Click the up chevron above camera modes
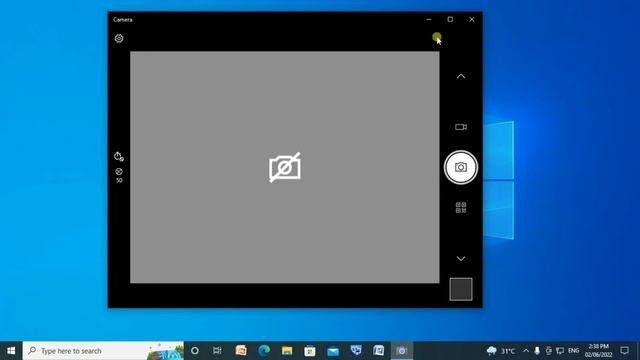The height and width of the screenshot is (360, 640). pos(461,76)
